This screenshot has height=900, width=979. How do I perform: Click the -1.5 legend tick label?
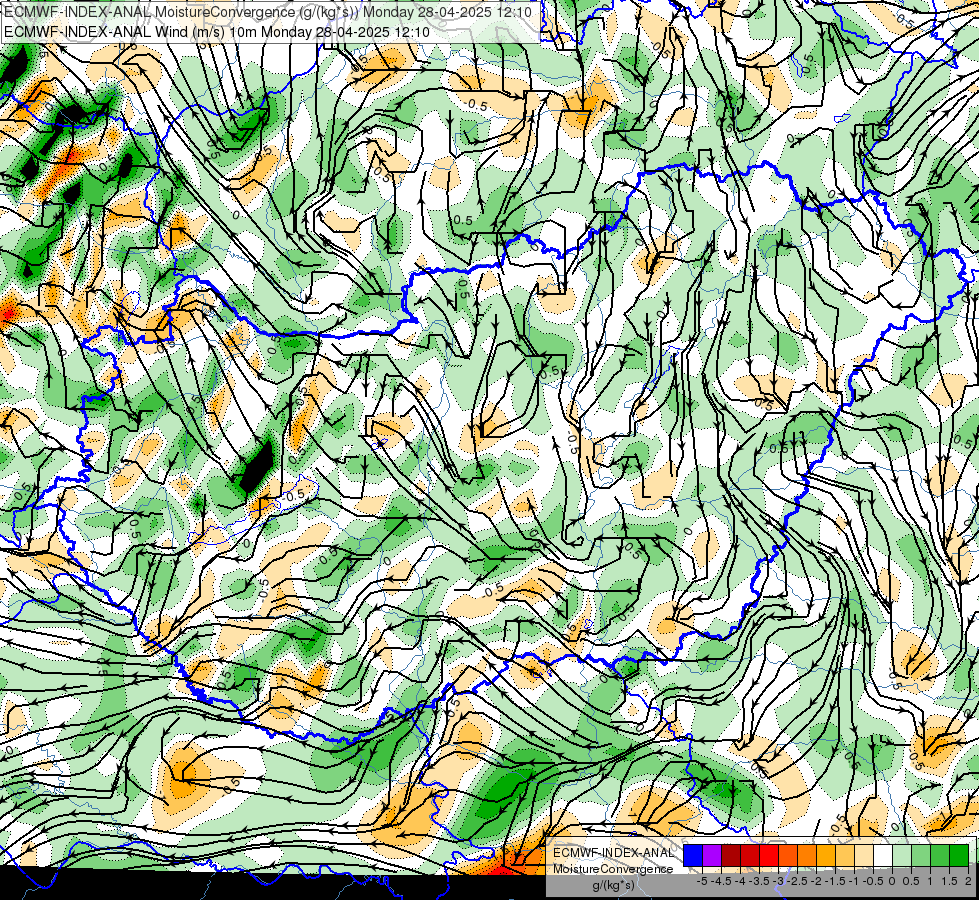tap(835, 881)
